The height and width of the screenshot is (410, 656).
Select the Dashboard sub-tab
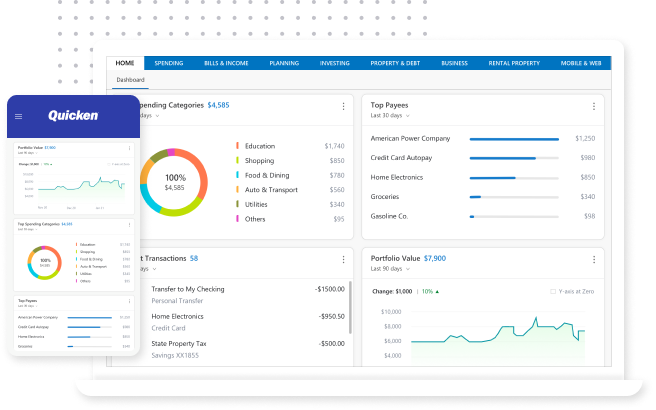coord(130,79)
